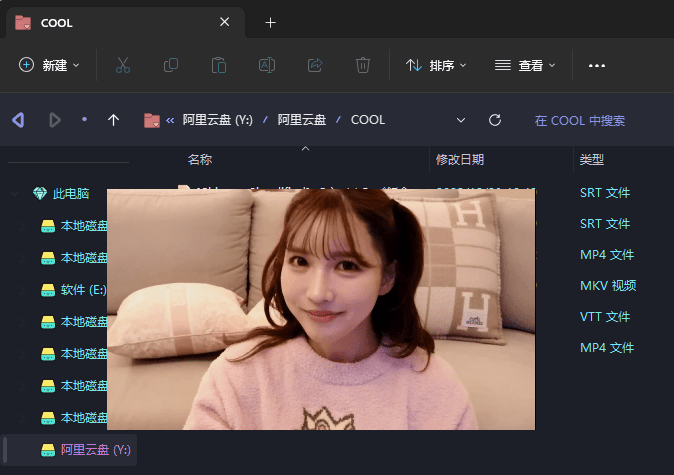Open the 查看 view dropdown
This screenshot has height=475, width=674.
[x=525, y=65]
